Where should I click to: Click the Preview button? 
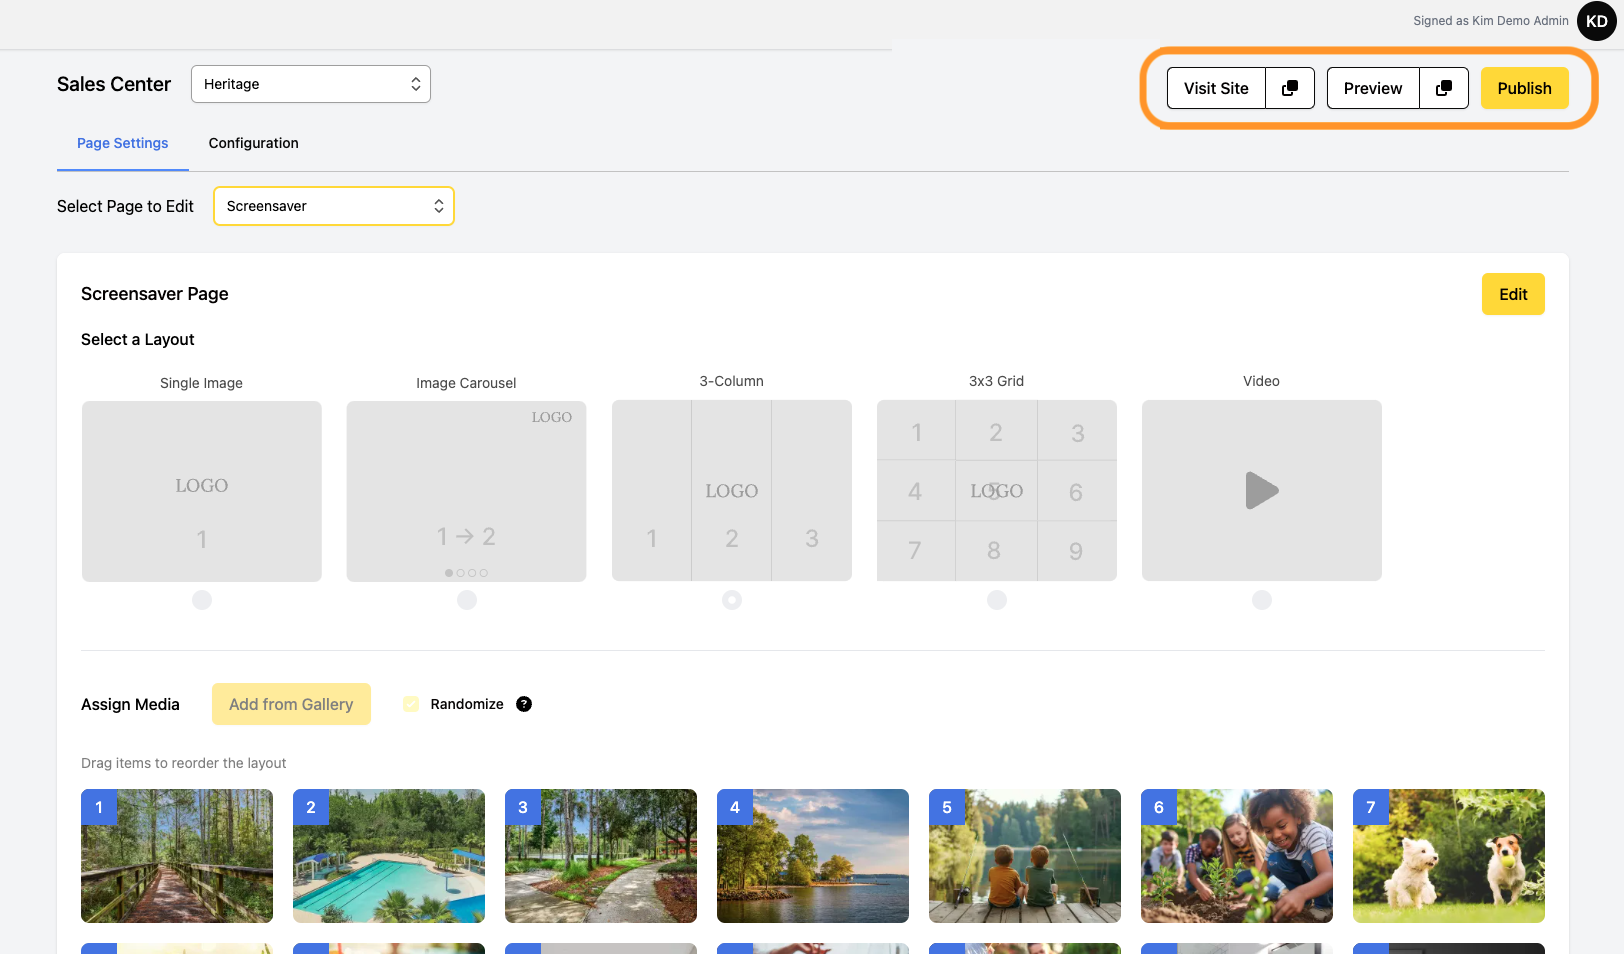coord(1373,88)
